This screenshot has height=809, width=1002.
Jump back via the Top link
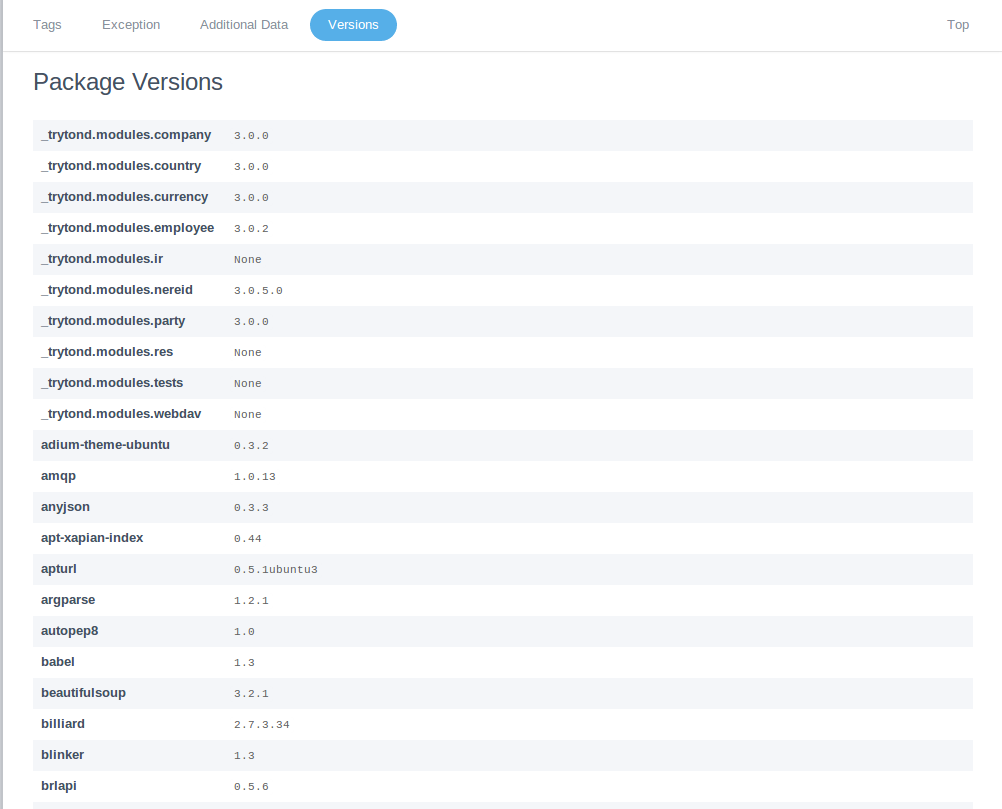point(958,25)
